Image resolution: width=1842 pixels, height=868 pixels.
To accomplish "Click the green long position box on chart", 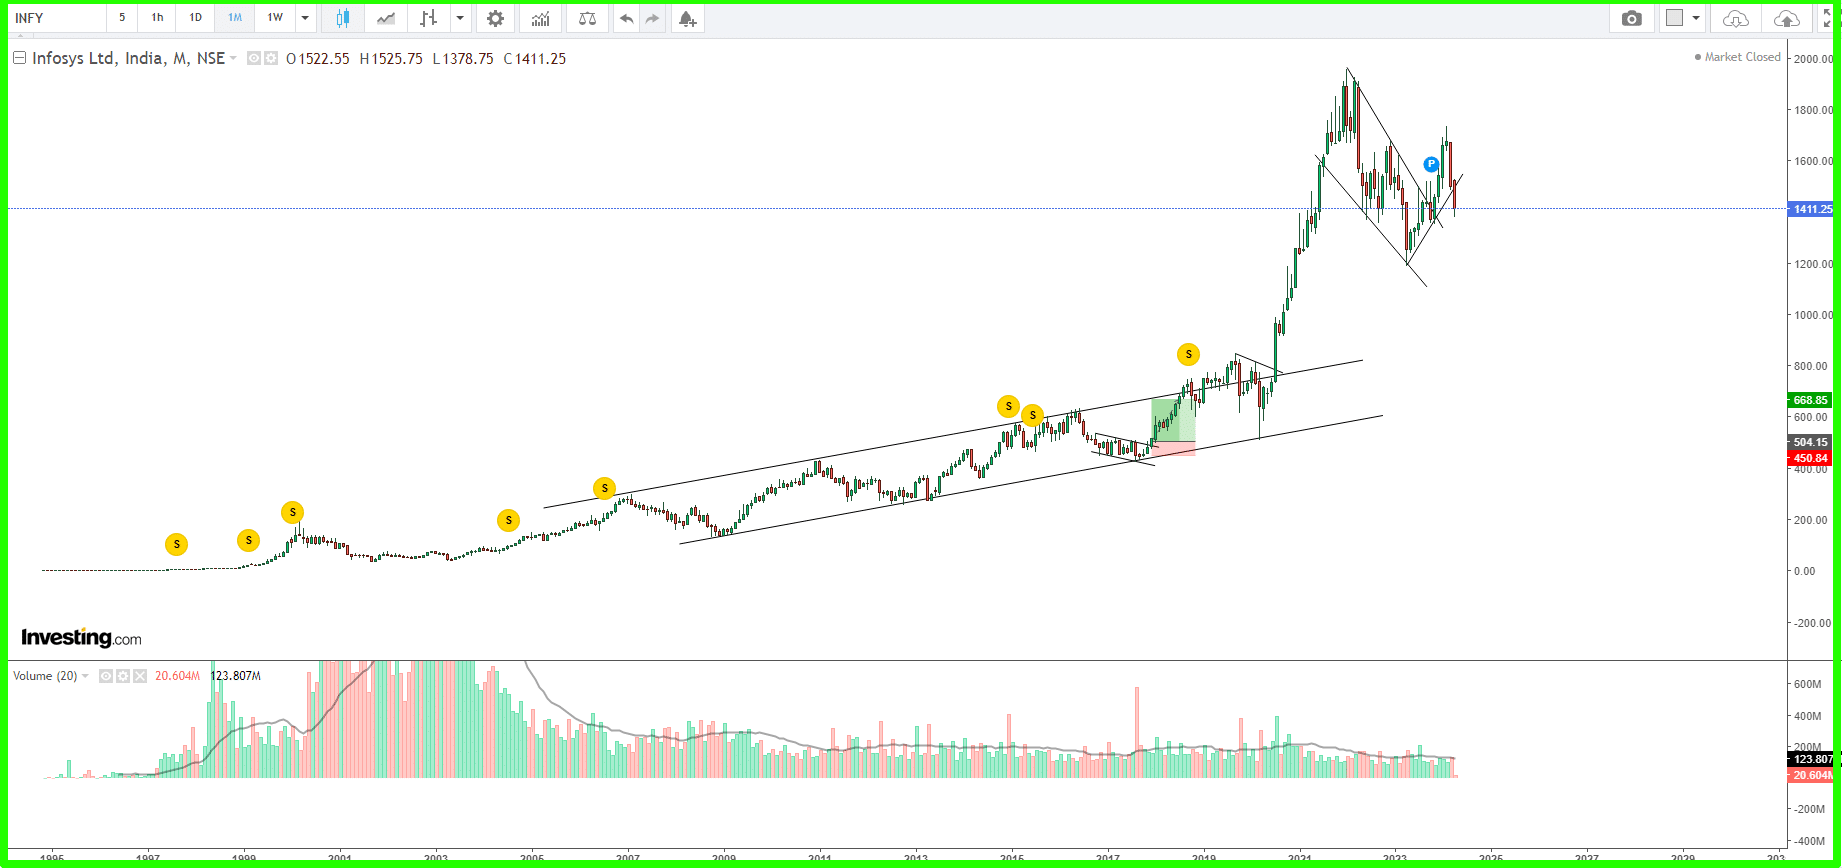I will [1173, 420].
